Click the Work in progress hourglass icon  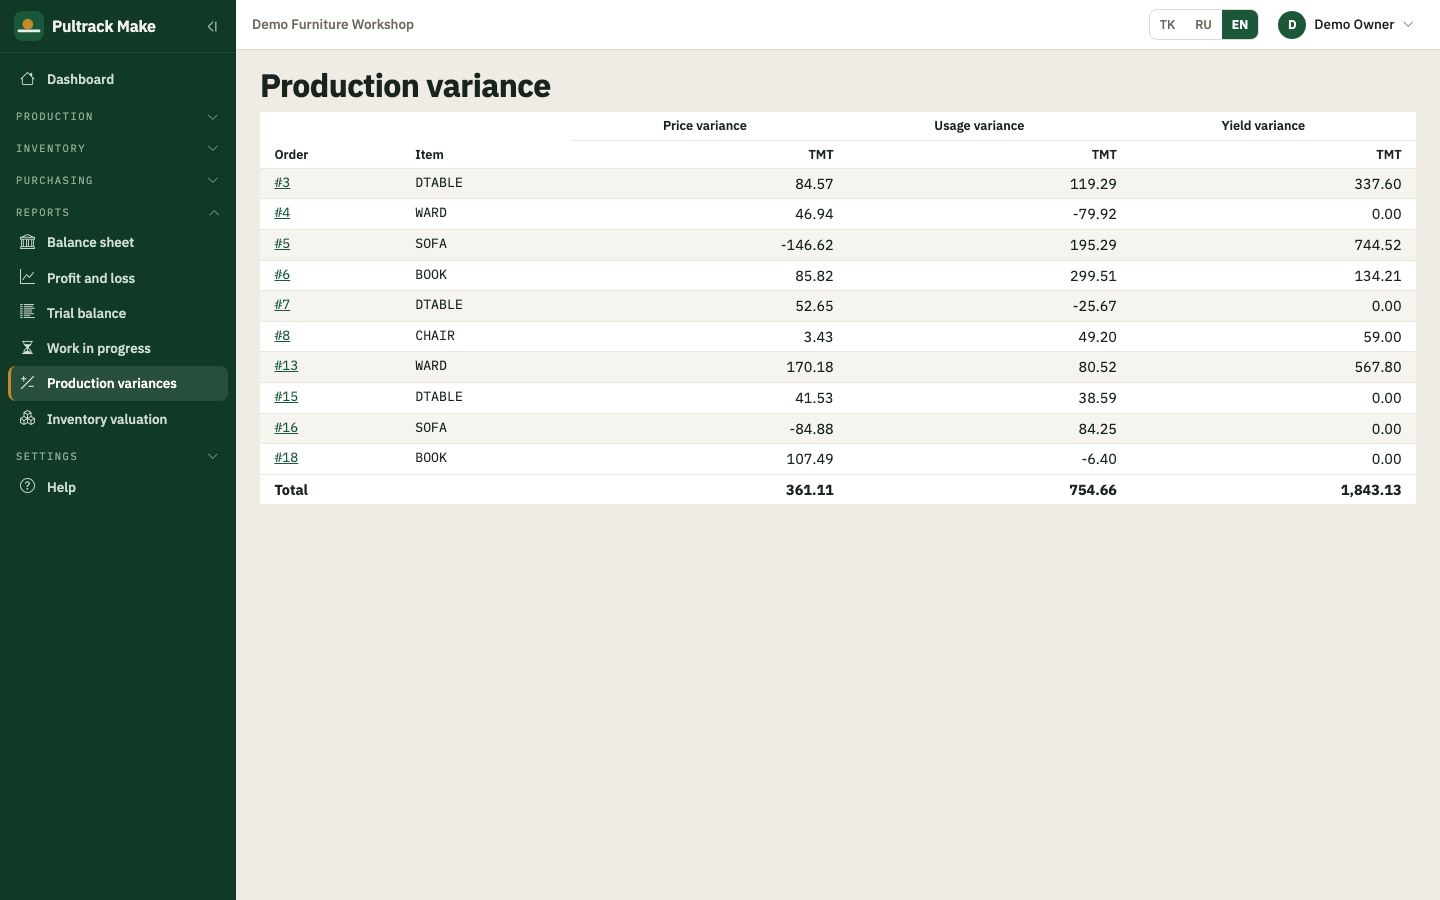pyautogui.click(x=28, y=348)
